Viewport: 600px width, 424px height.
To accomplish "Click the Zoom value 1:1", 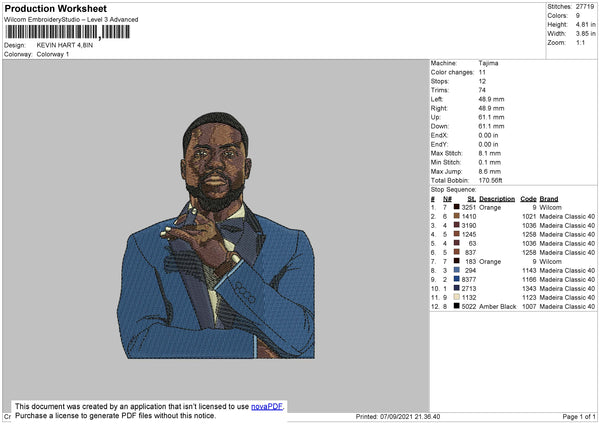I will [x=580, y=42].
